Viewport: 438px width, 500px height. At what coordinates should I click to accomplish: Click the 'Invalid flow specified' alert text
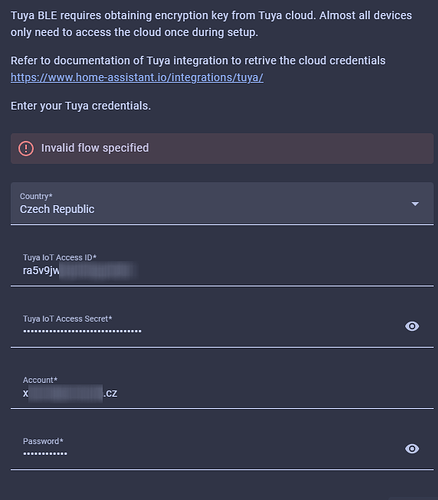(95, 148)
